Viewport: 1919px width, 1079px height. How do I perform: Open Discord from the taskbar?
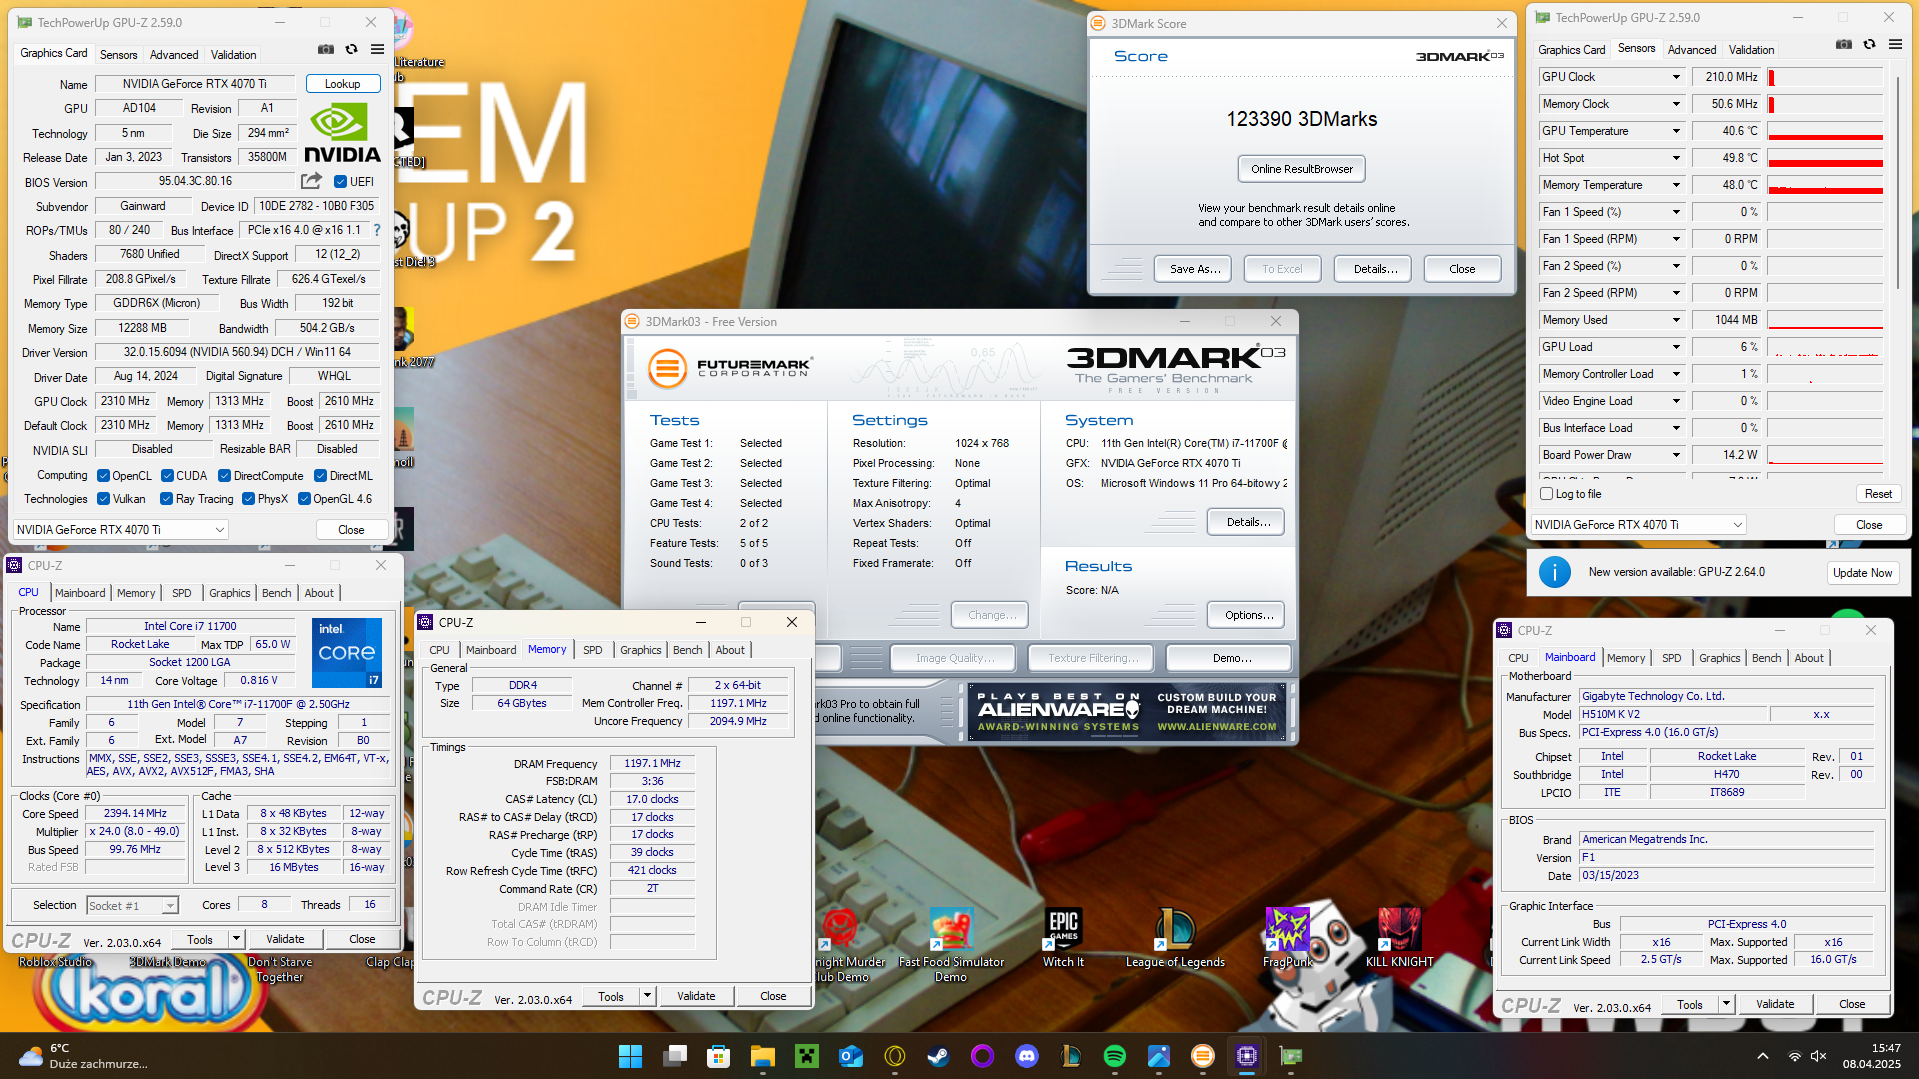[x=1026, y=1056]
